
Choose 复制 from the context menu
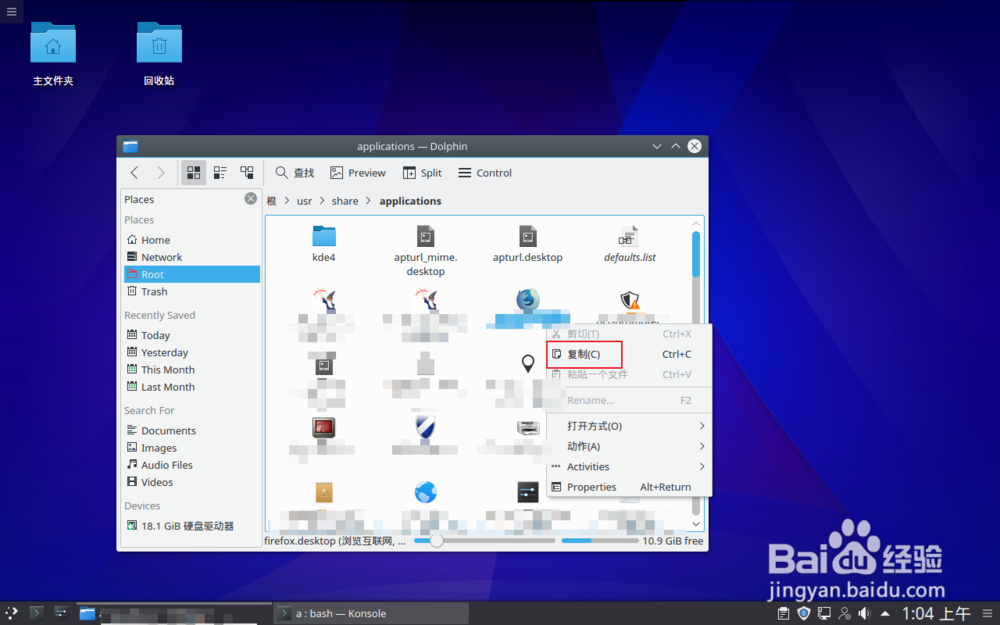pyautogui.click(x=583, y=354)
